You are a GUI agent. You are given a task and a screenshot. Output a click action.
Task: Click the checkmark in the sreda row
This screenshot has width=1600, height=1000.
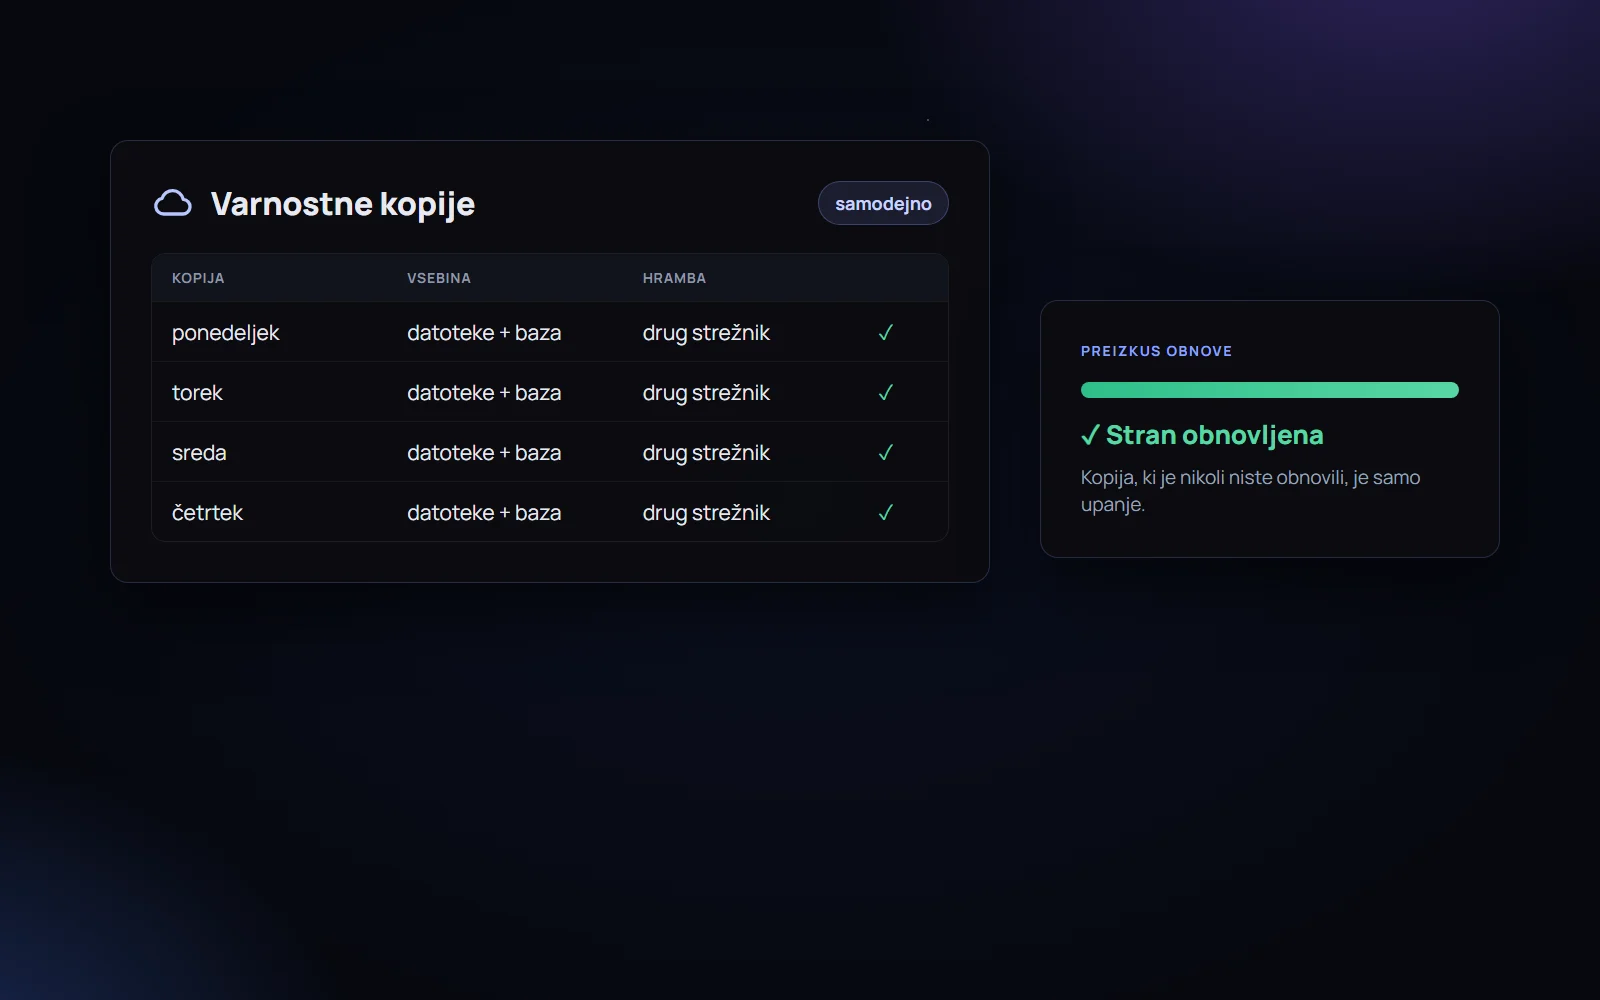tap(885, 453)
